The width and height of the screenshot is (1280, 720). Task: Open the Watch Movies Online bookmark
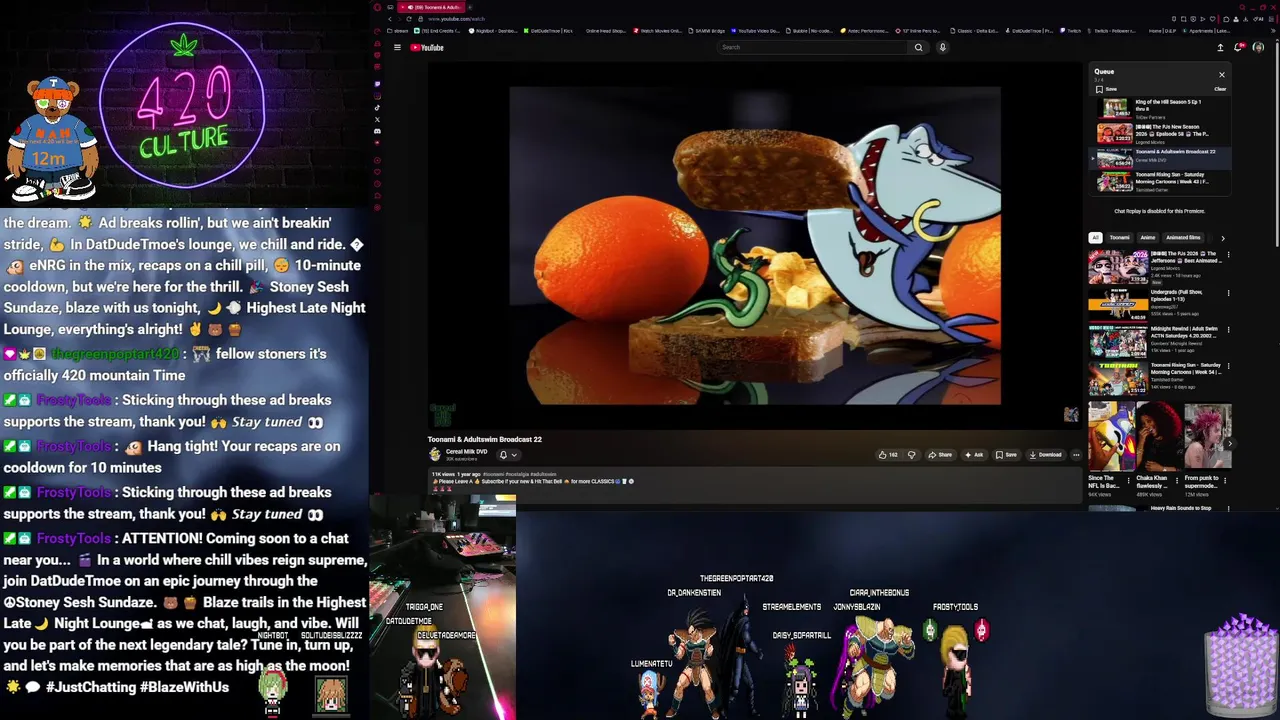click(658, 31)
